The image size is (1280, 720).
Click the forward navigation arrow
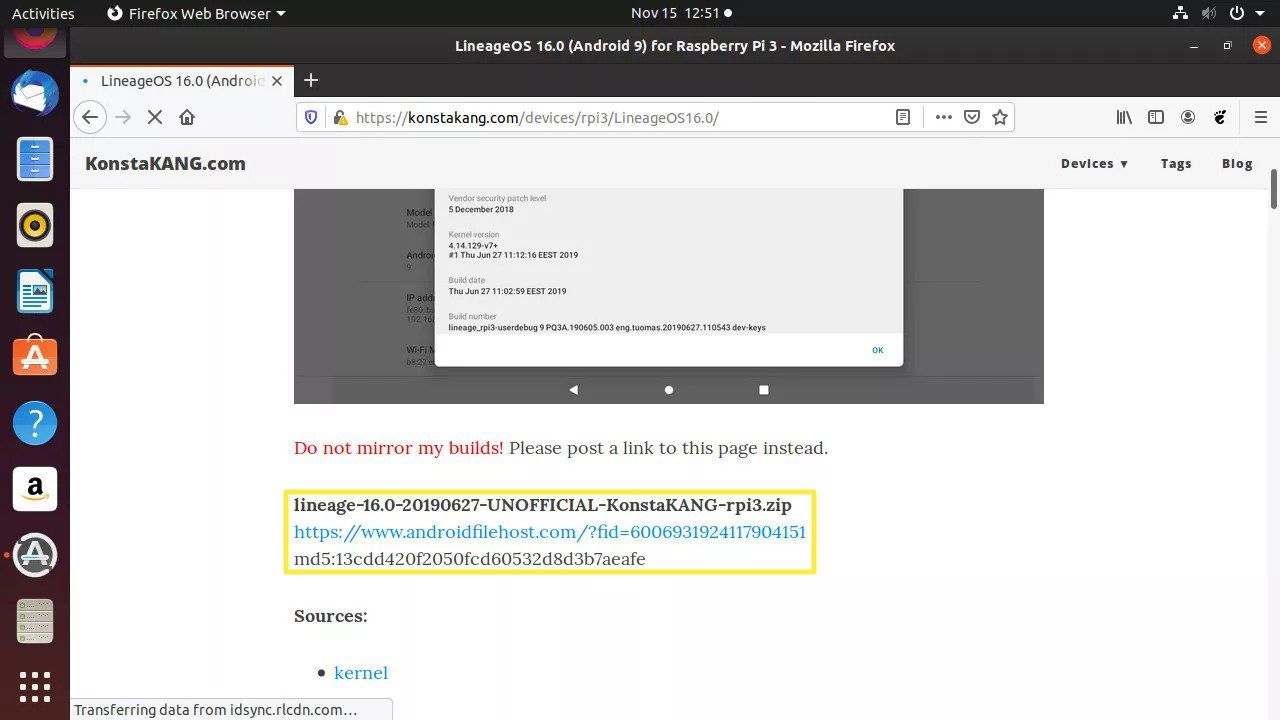(123, 117)
